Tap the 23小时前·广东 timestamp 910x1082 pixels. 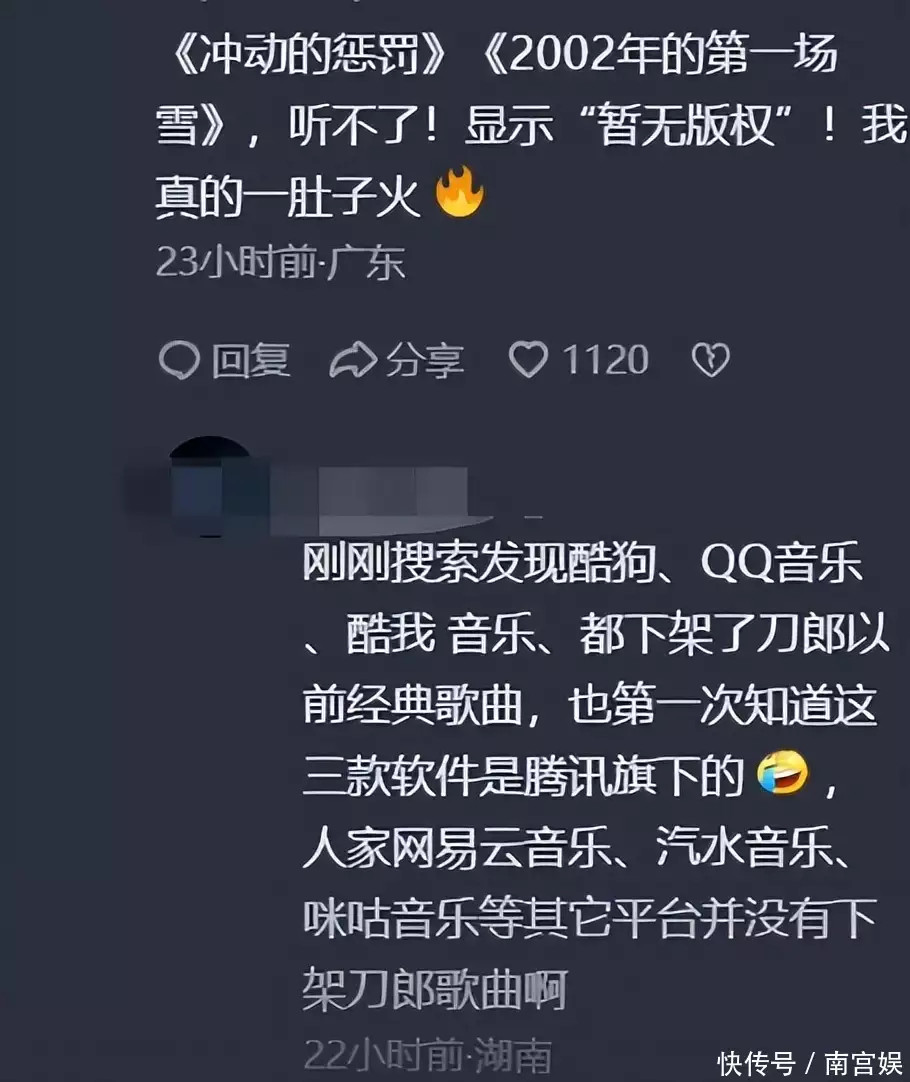pyautogui.click(x=280, y=263)
